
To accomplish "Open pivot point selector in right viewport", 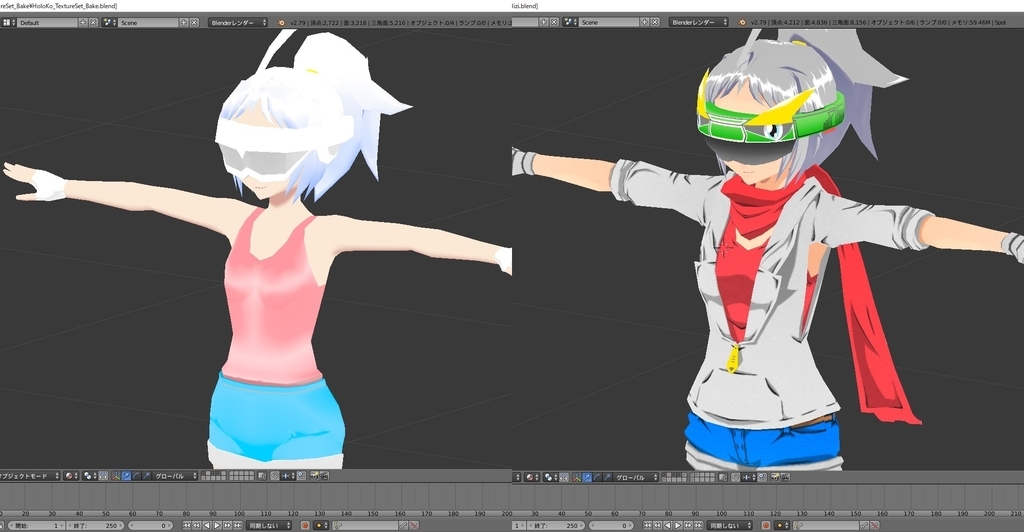I will coord(550,478).
